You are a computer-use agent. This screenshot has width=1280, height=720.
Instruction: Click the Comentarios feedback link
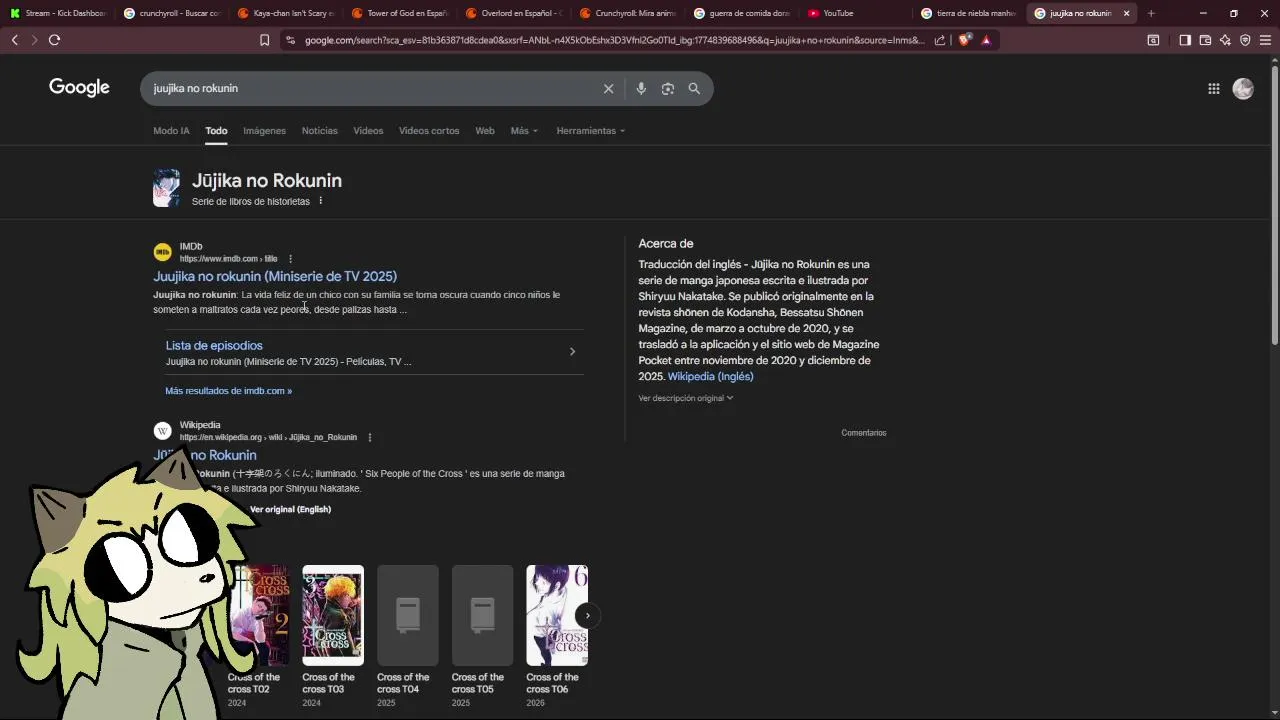[x=864, y=433]
